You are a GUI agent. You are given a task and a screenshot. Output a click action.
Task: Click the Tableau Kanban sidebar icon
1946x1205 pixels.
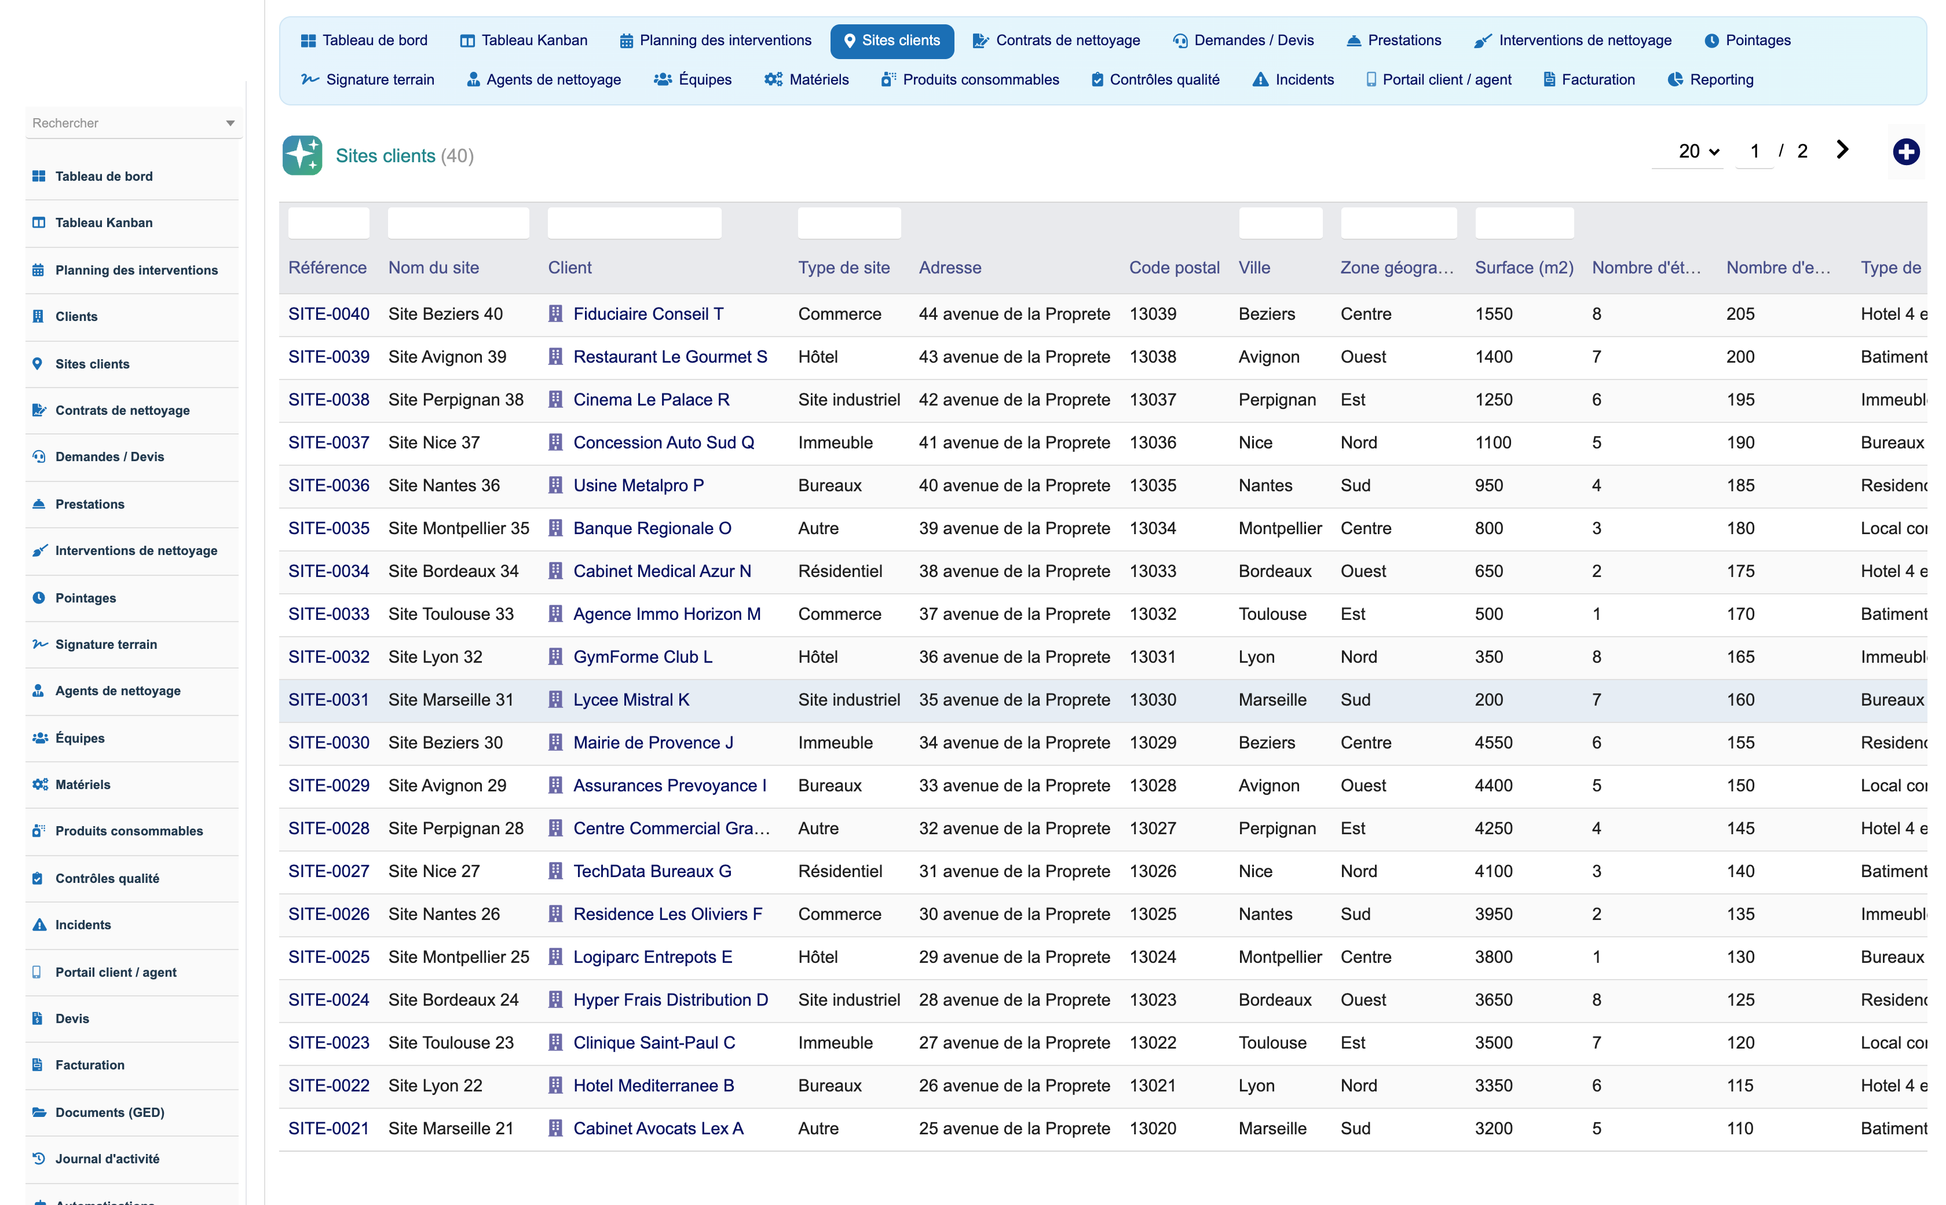coord(39,223)
